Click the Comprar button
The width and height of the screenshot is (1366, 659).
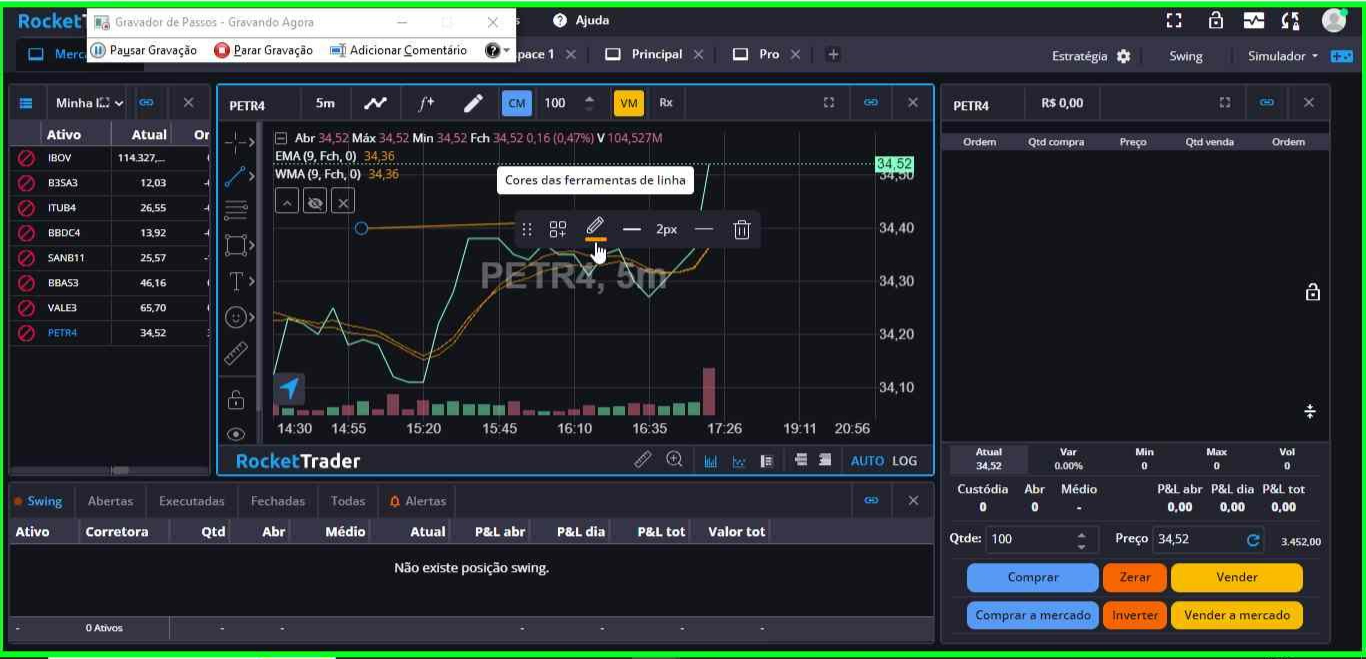[x=1033, y=577]
